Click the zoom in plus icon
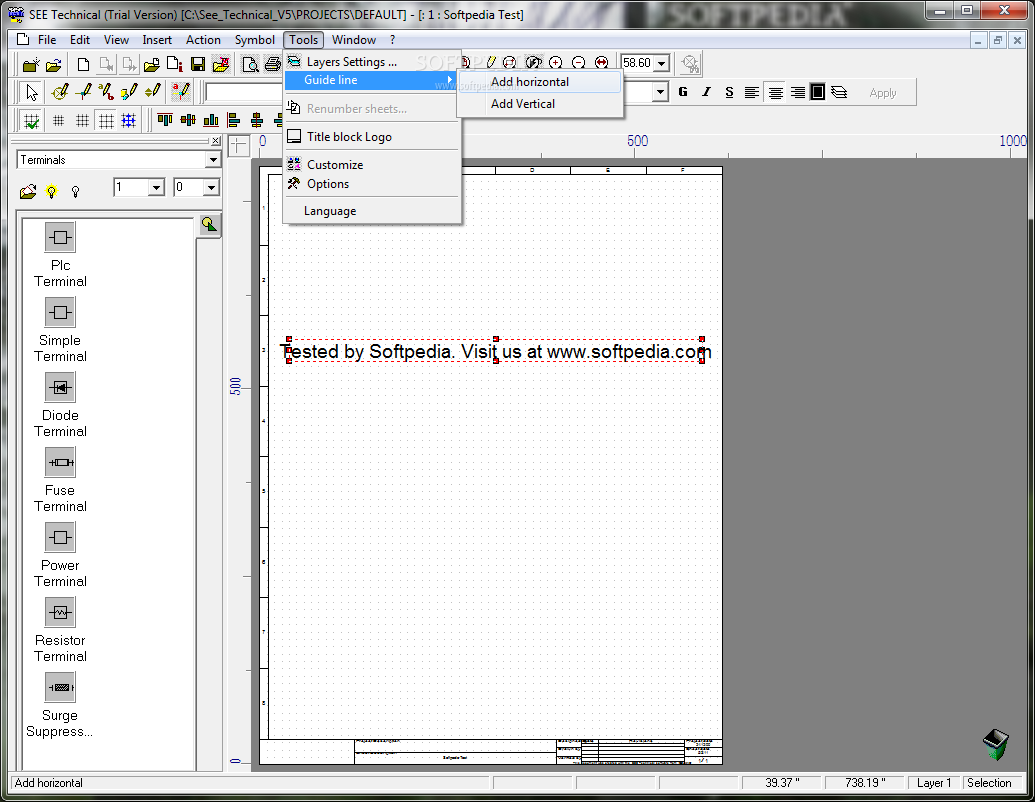1035x802 pixels. pos(556,63)
